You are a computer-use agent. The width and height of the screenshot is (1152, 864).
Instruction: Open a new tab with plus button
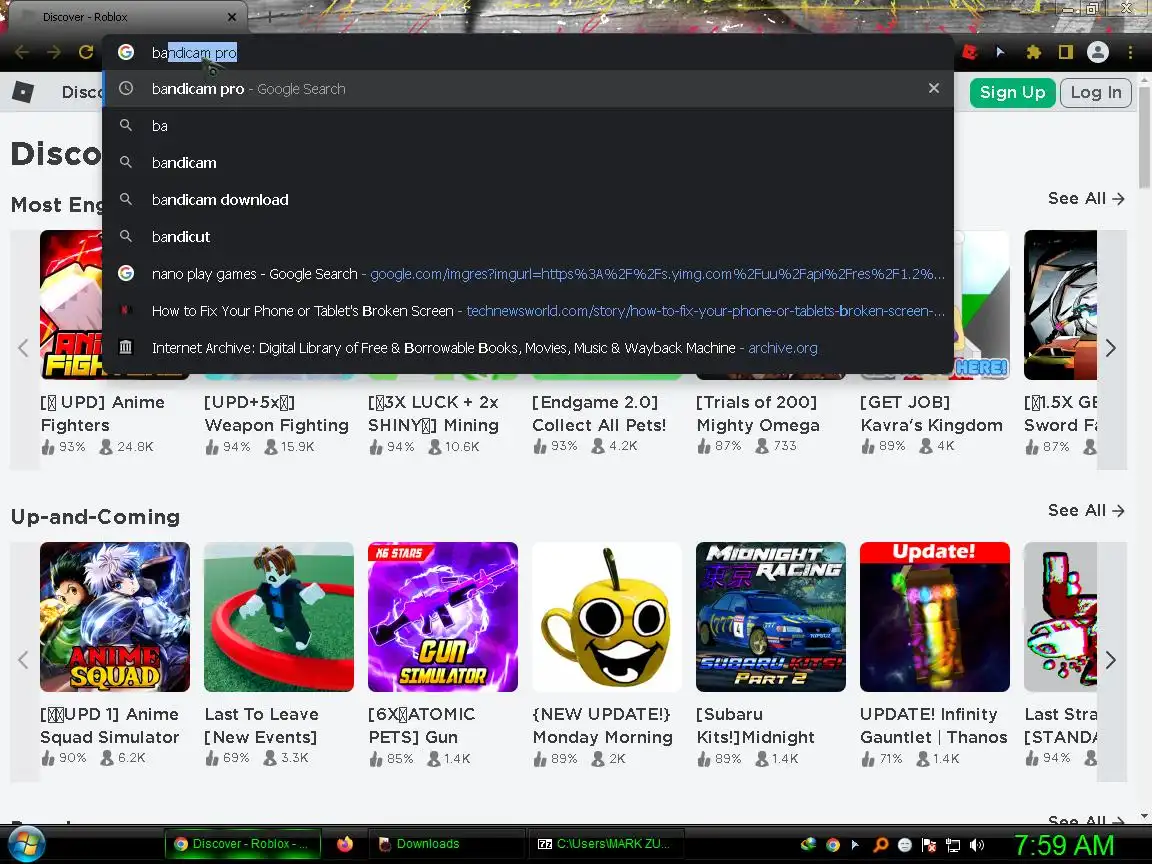[x=270, y=16]
